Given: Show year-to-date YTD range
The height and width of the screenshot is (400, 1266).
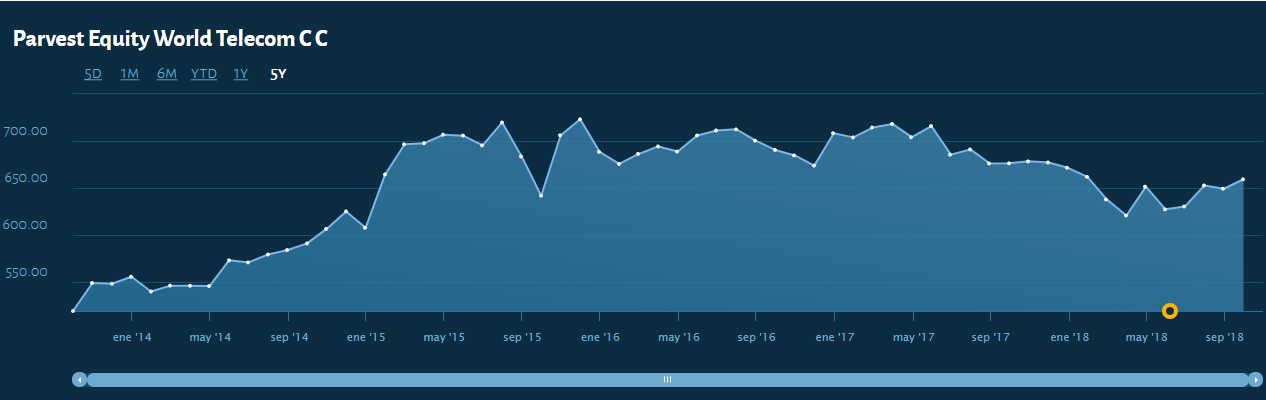Looking at the screenshot, I should [x=204, y=74].
